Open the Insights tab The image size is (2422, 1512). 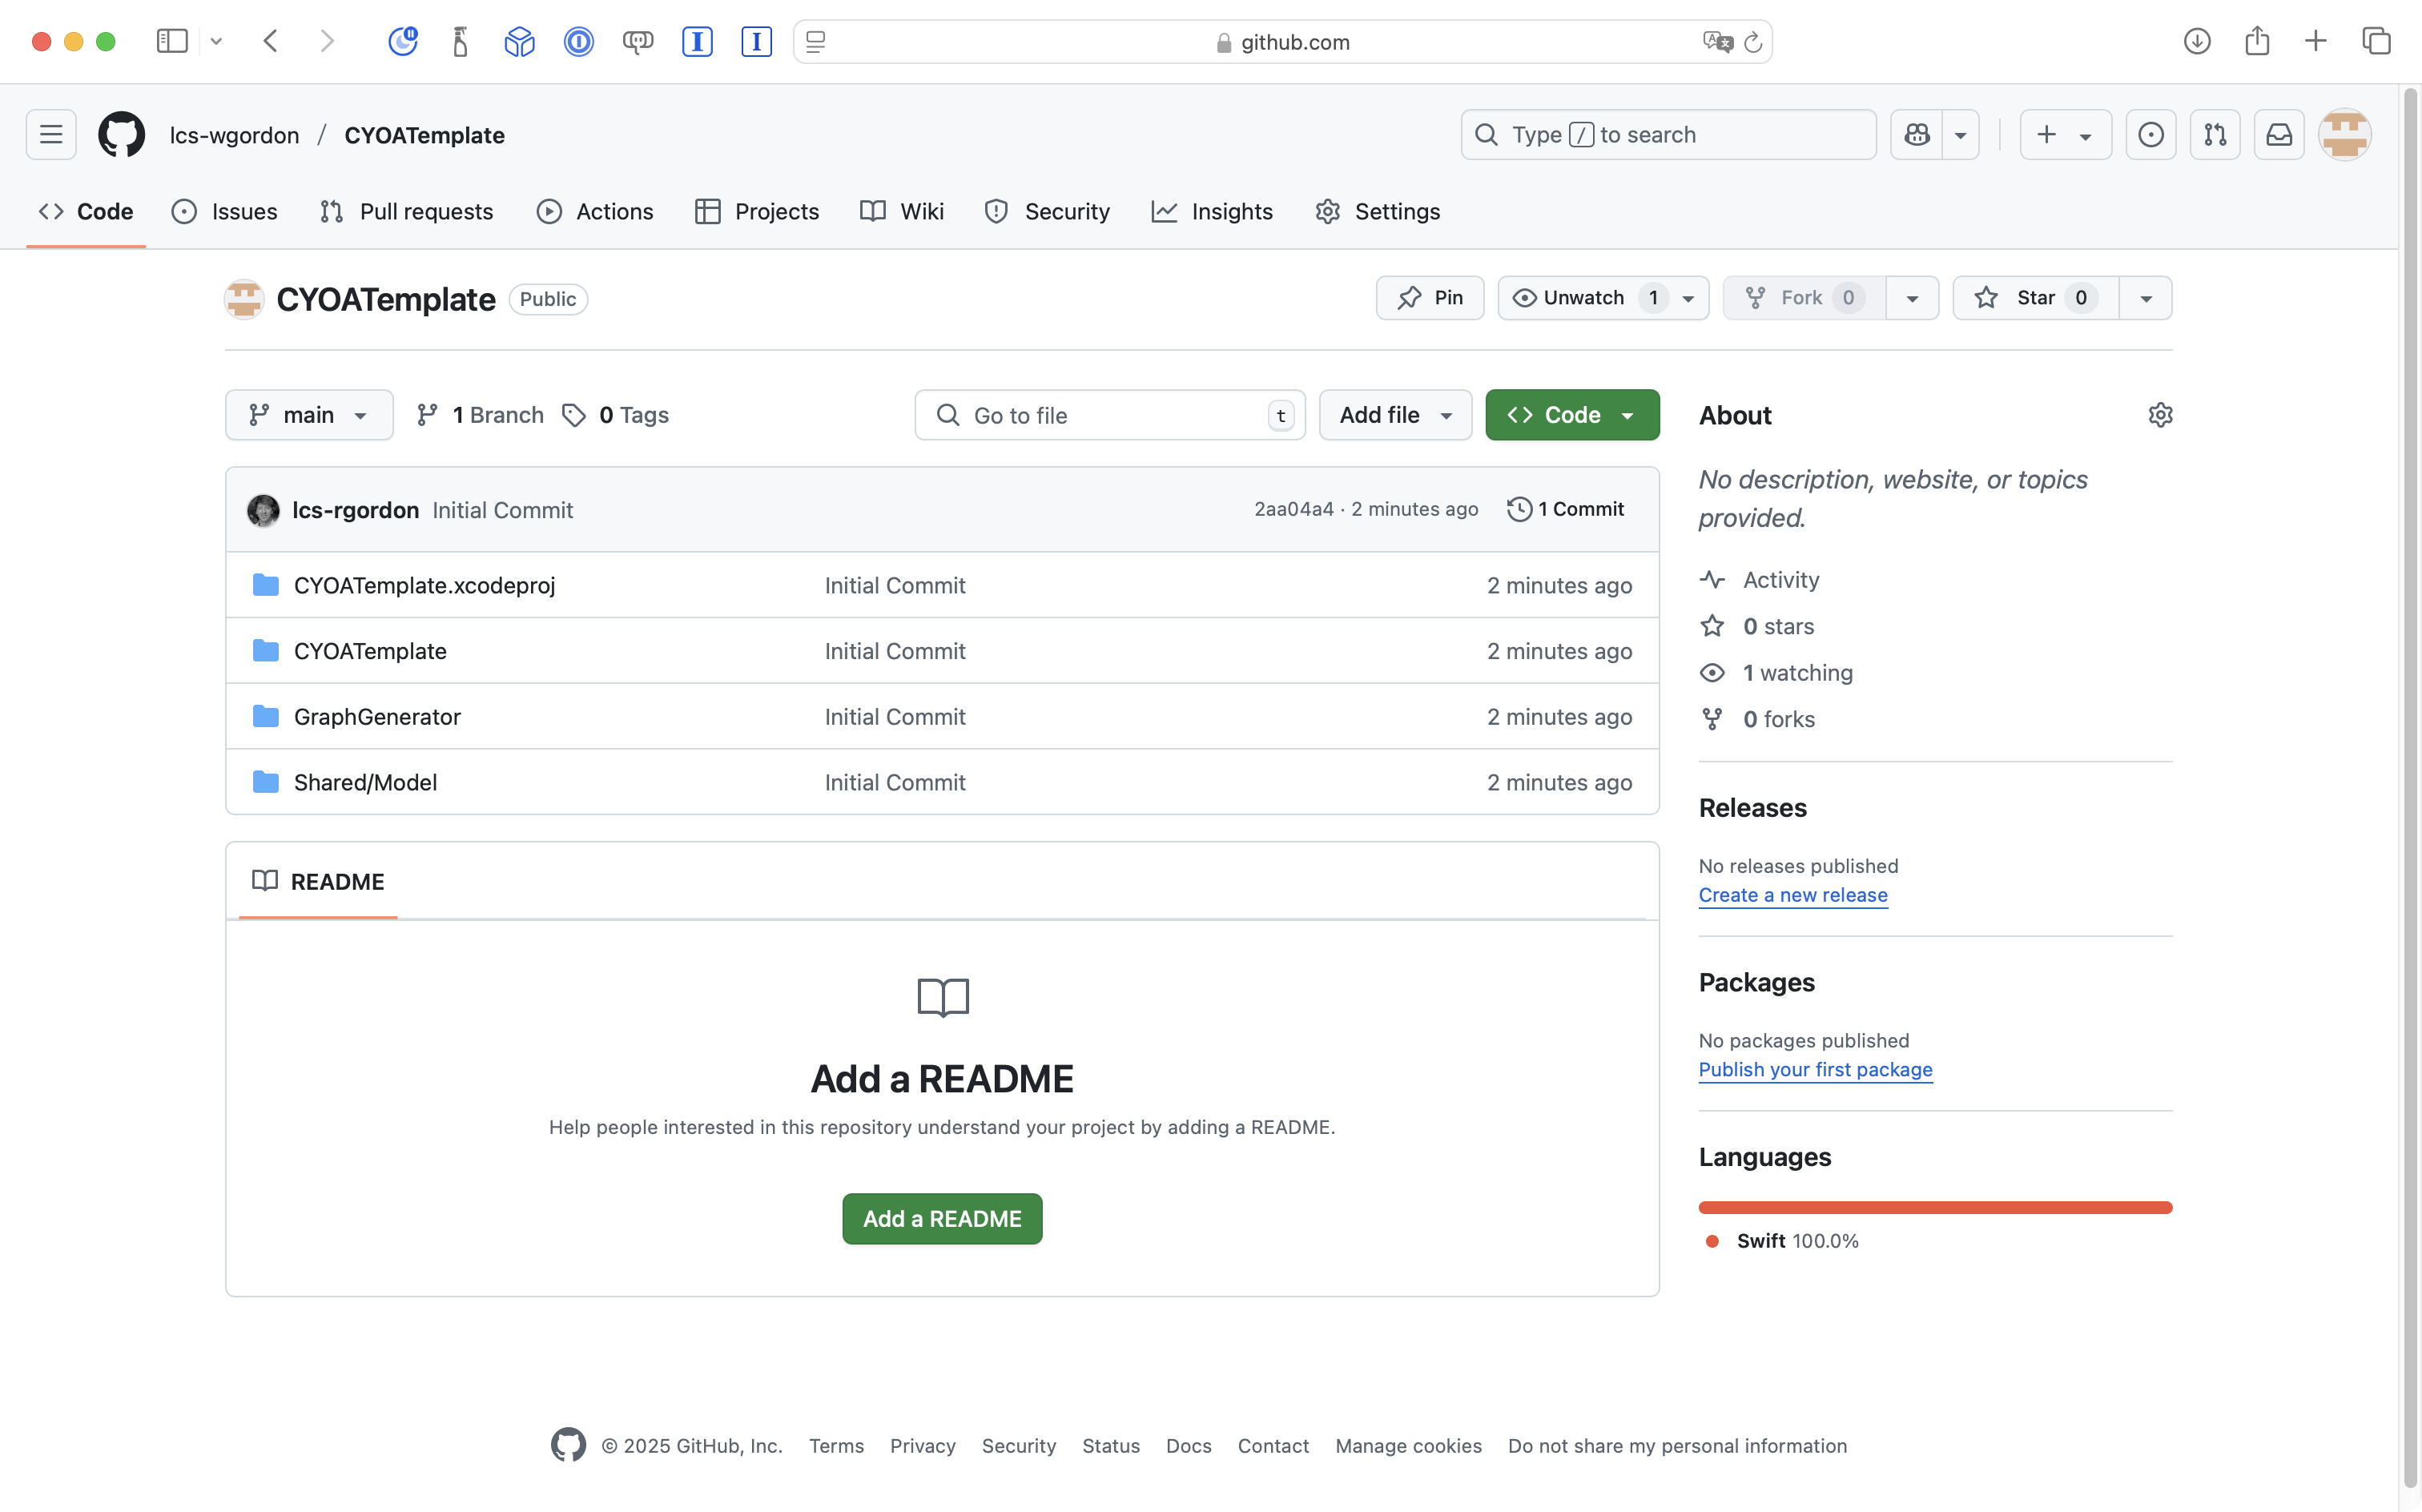1212,212
